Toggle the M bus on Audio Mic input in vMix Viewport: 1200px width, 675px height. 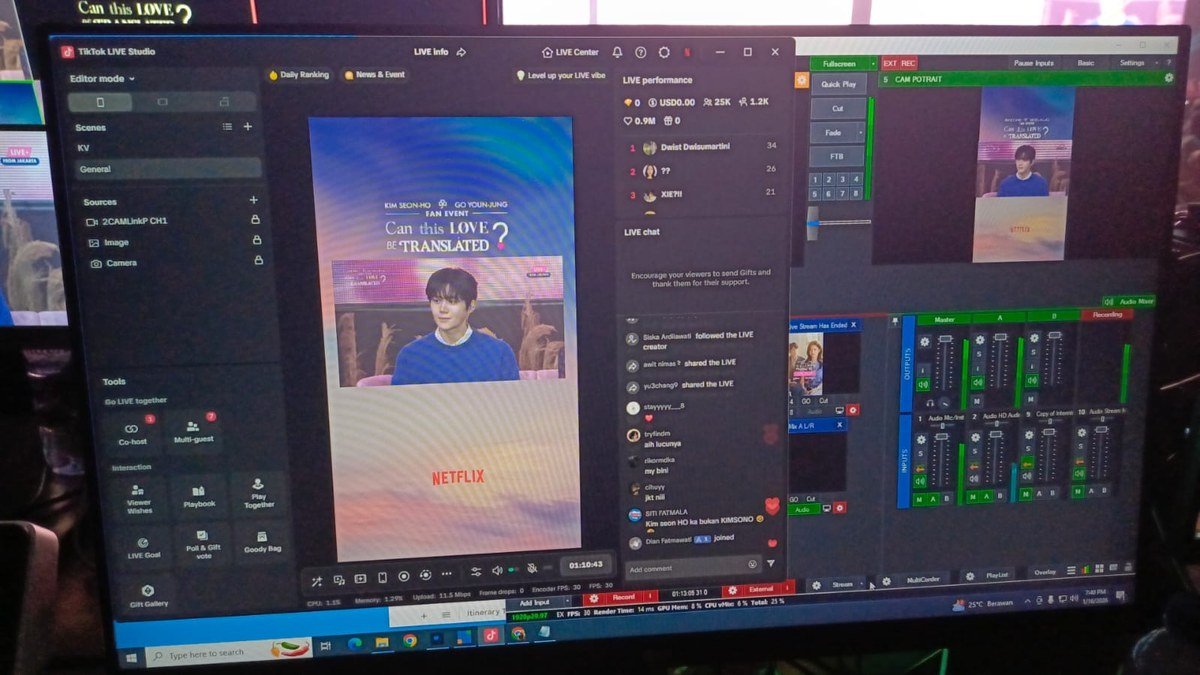[919, 499]
